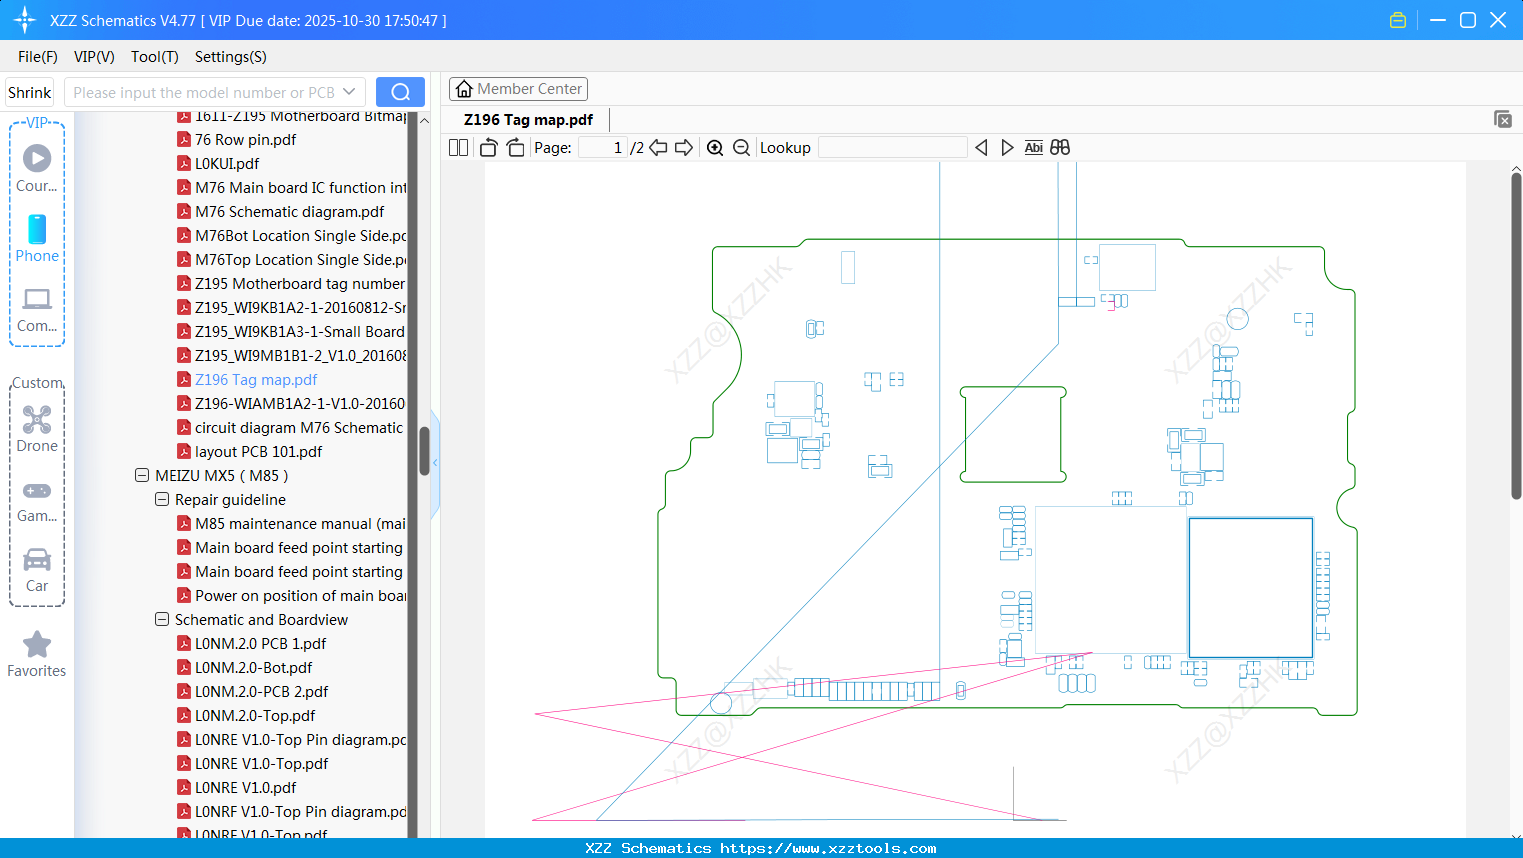
Task: Rotate the page counterclockwise
Action: point(487,147)
